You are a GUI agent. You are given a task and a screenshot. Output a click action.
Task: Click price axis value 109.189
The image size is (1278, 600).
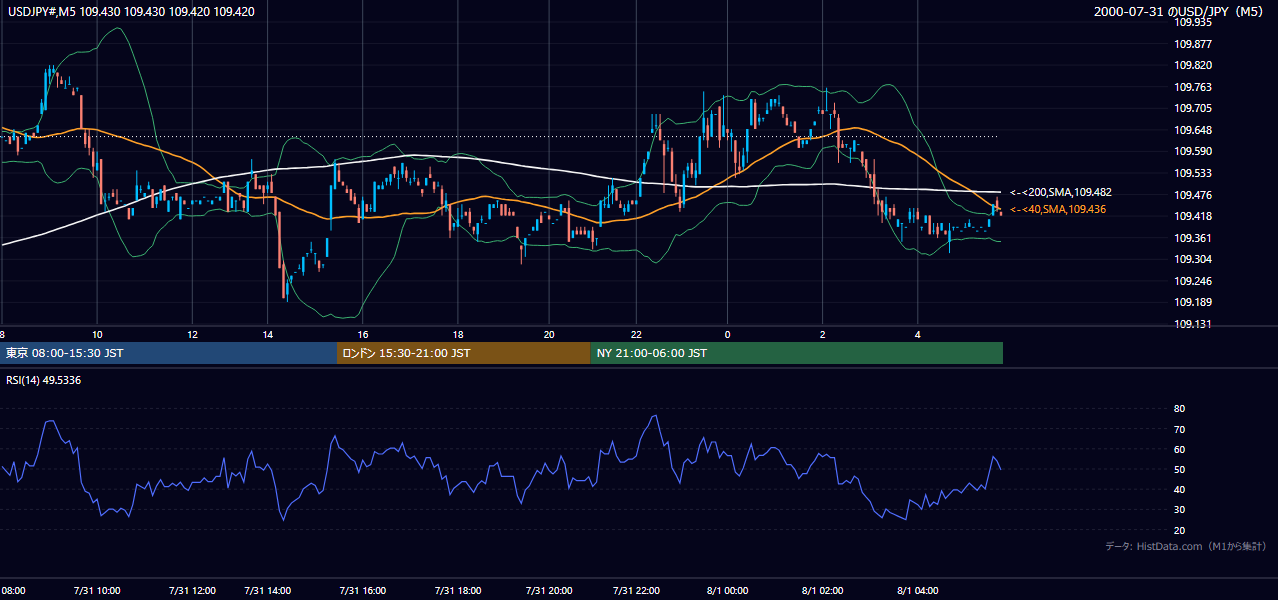coord(1193,303)
